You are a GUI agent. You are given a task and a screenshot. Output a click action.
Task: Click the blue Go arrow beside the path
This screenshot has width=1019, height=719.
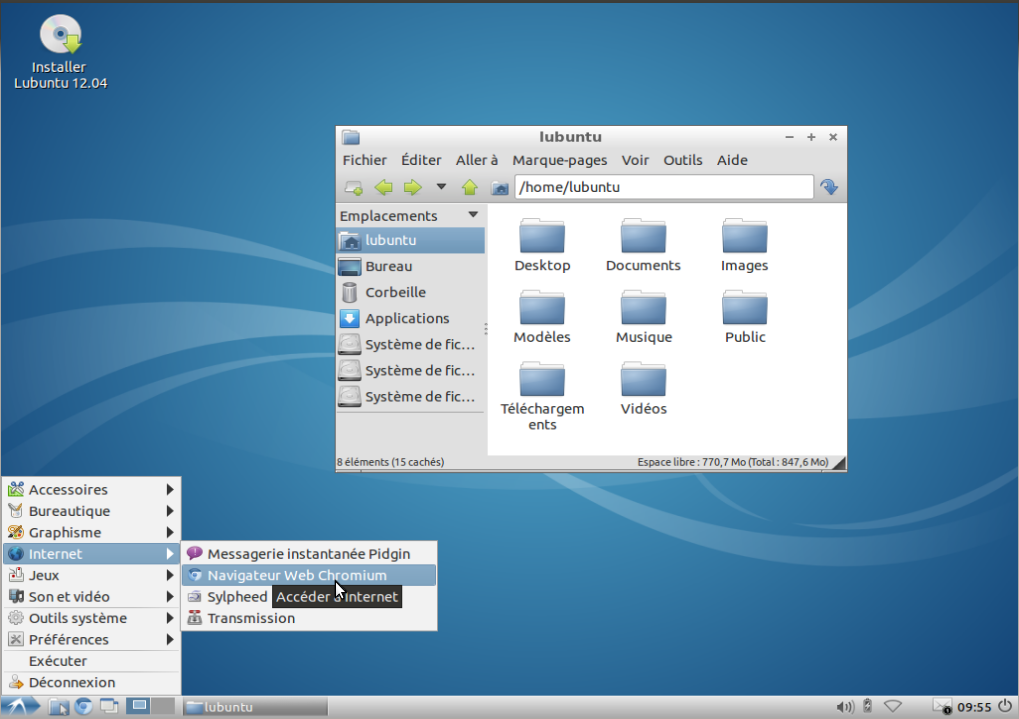click(829, 187)
